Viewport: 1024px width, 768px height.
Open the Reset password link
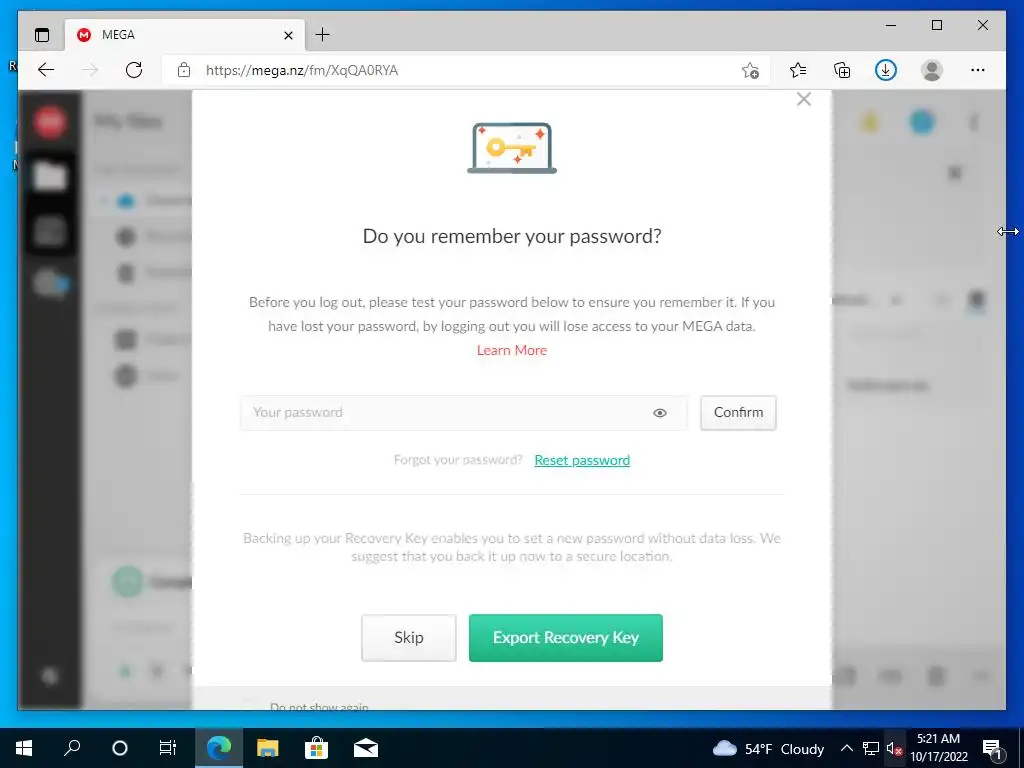[582, 460]
